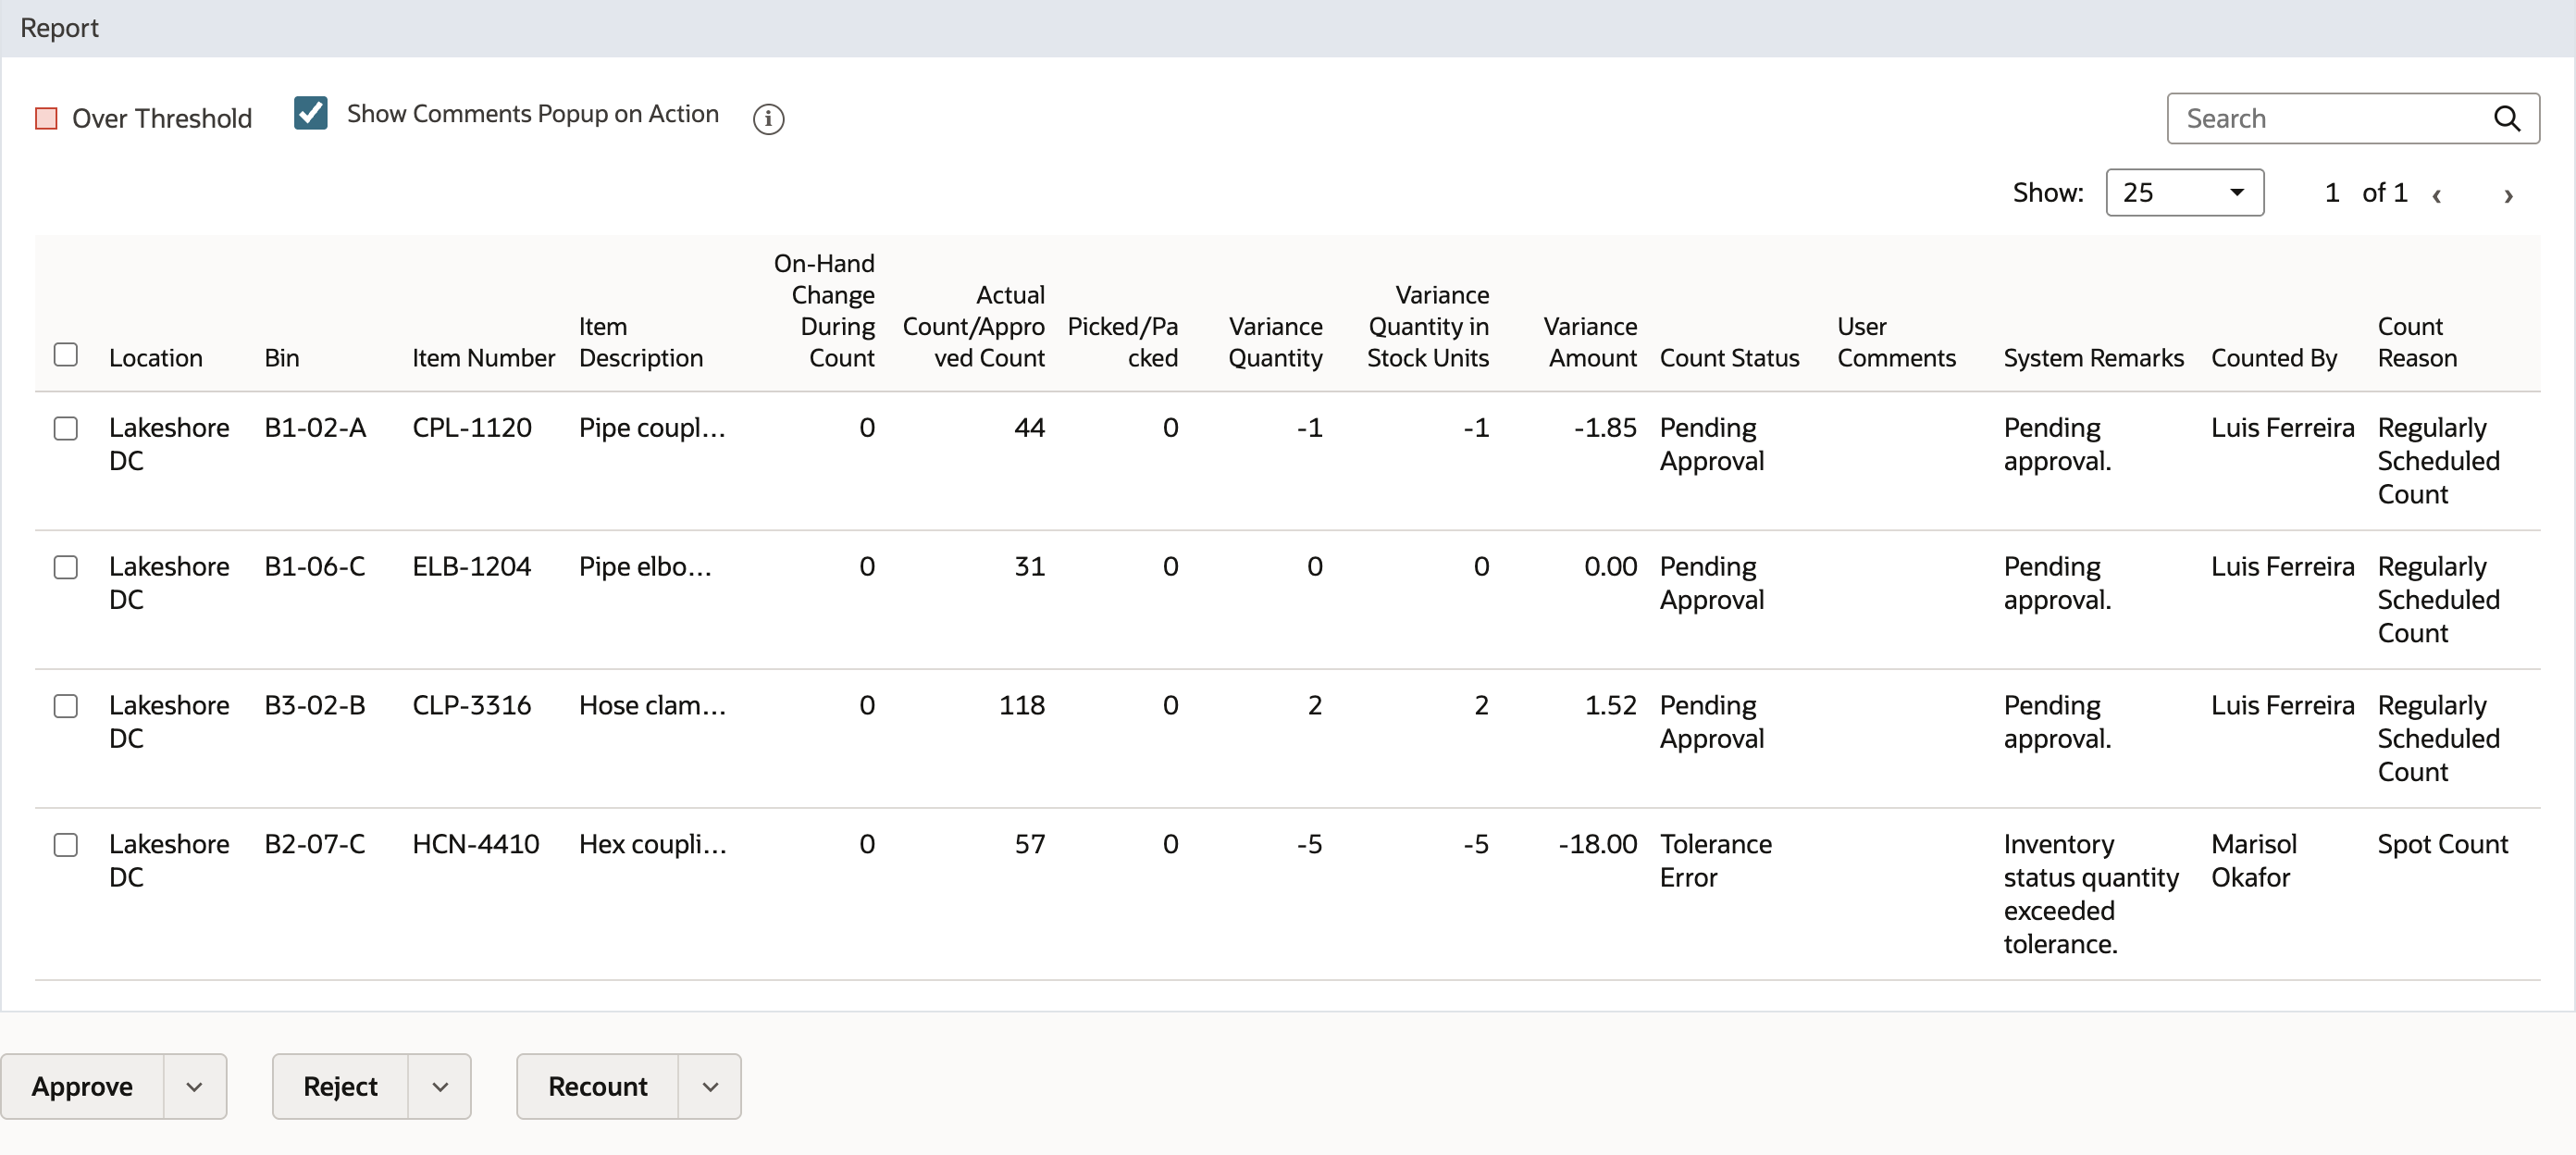
Task: Expand the Approve button dropdown arrow
Action: point(195,1086)
